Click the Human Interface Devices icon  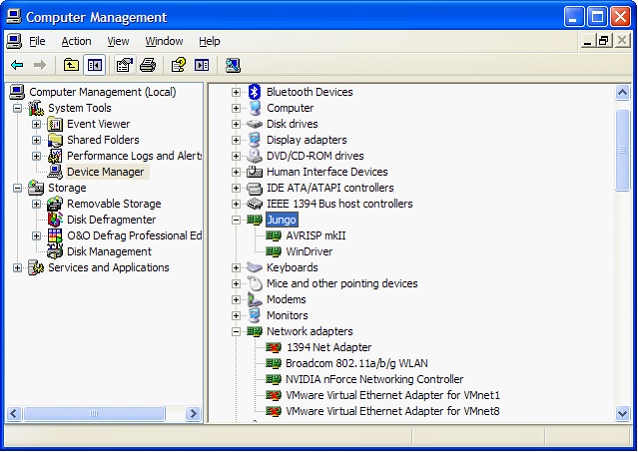click(x=254, y=172)
